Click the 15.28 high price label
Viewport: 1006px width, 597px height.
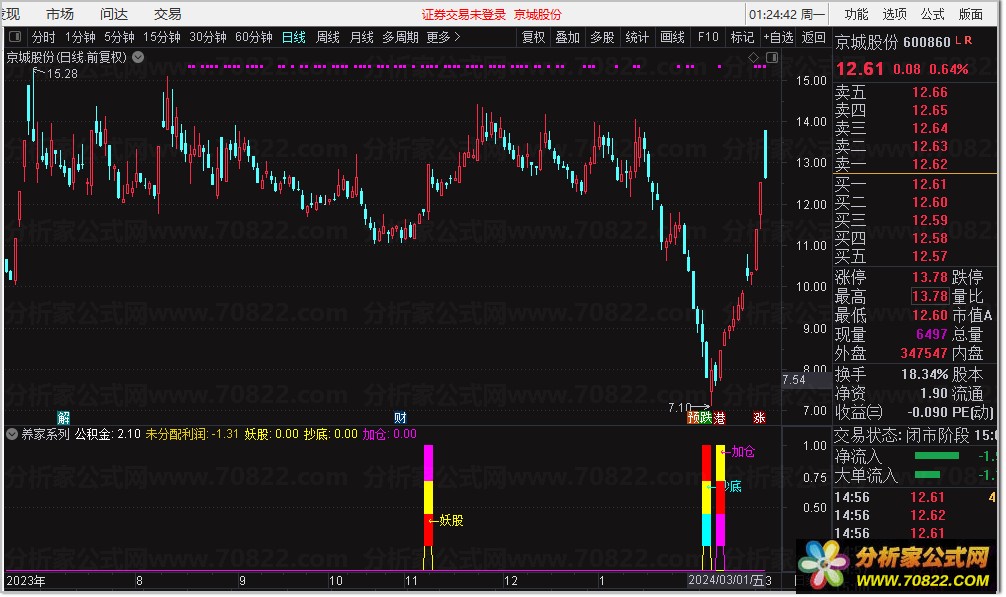coord(62,74)
